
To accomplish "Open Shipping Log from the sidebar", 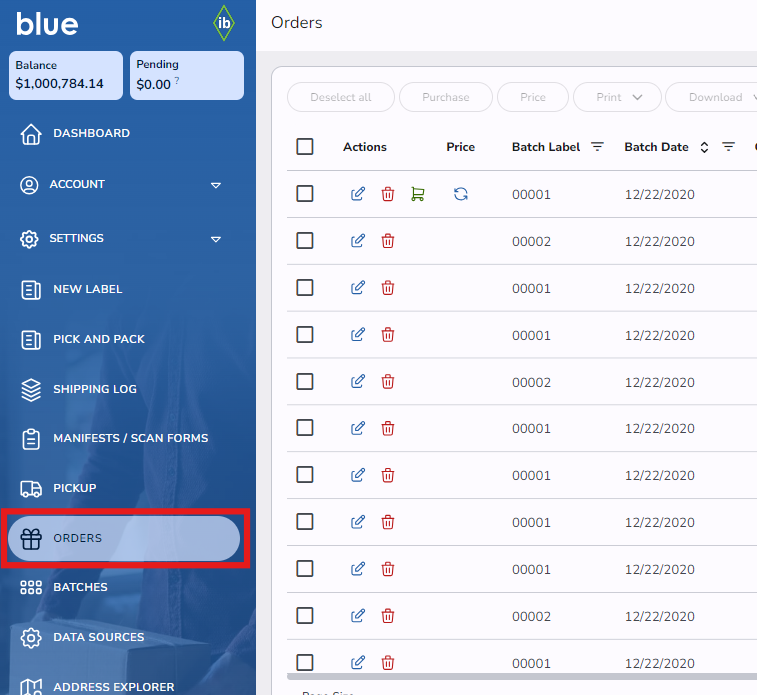I will tap(94, 389).
